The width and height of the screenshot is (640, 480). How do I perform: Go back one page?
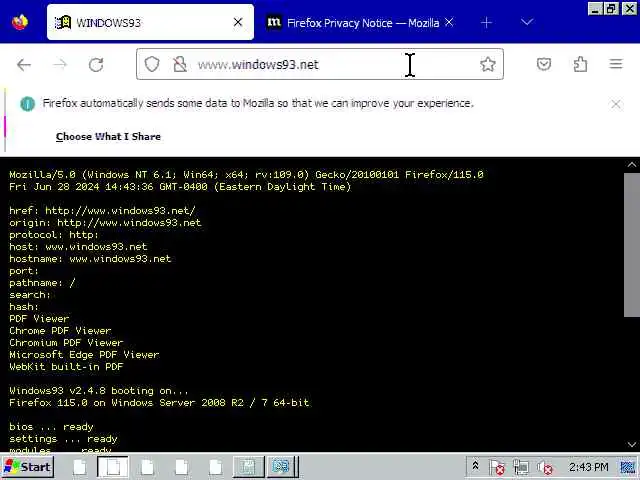pos(24,64)
